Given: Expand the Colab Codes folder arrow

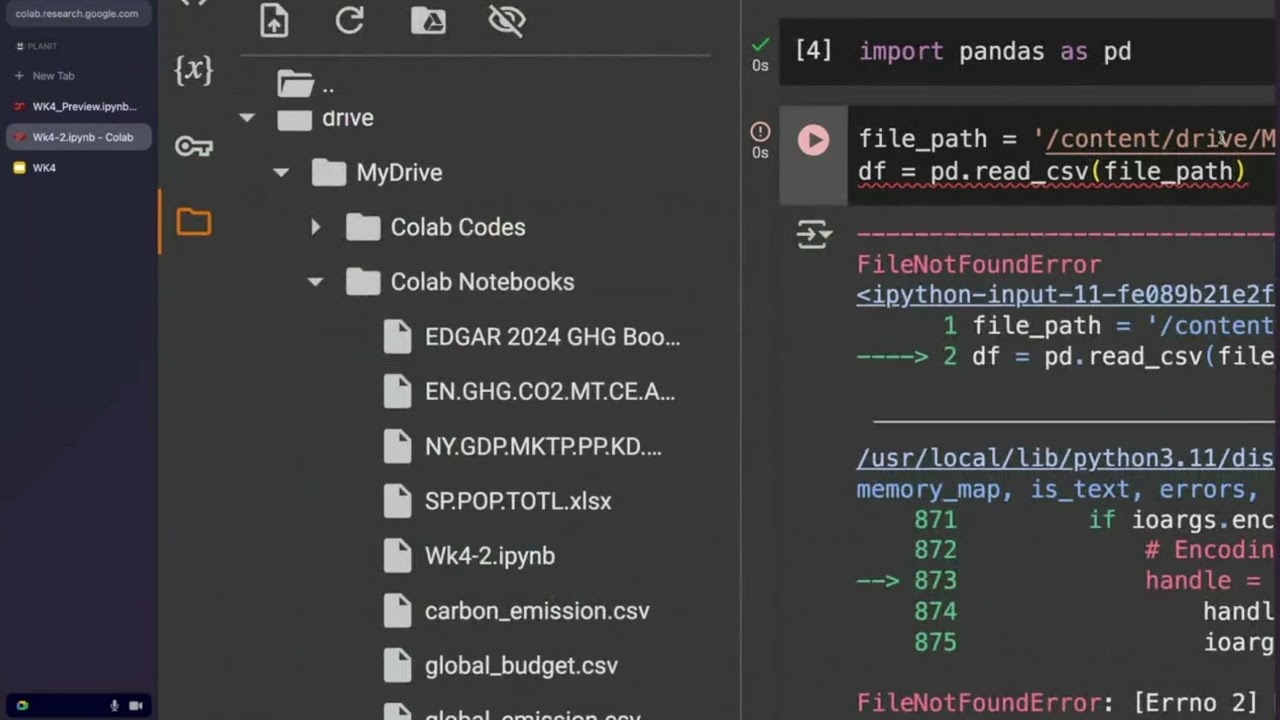Looking at the screenshot, I should coord(315,227).
